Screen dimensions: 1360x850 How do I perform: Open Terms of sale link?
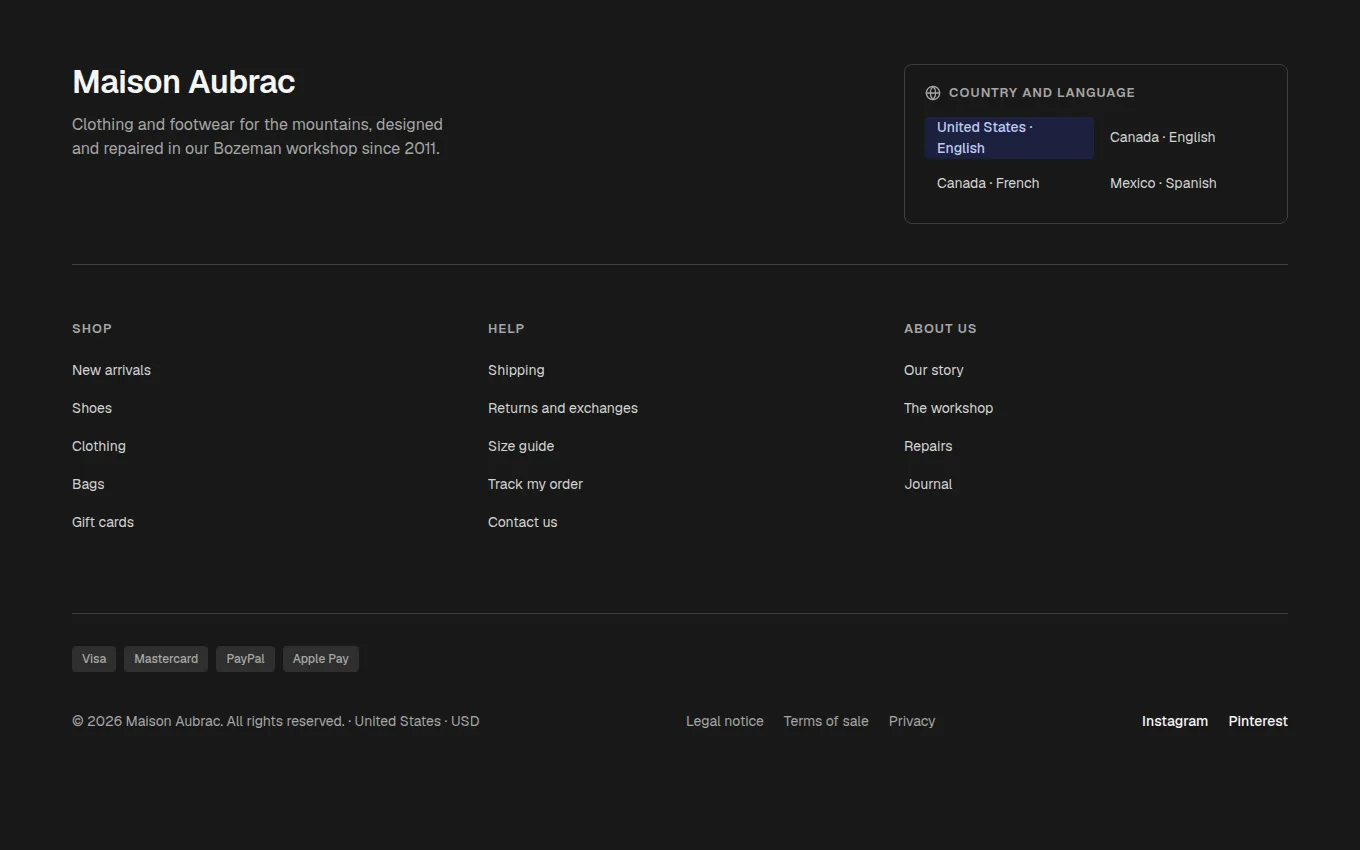pos(826,721)
